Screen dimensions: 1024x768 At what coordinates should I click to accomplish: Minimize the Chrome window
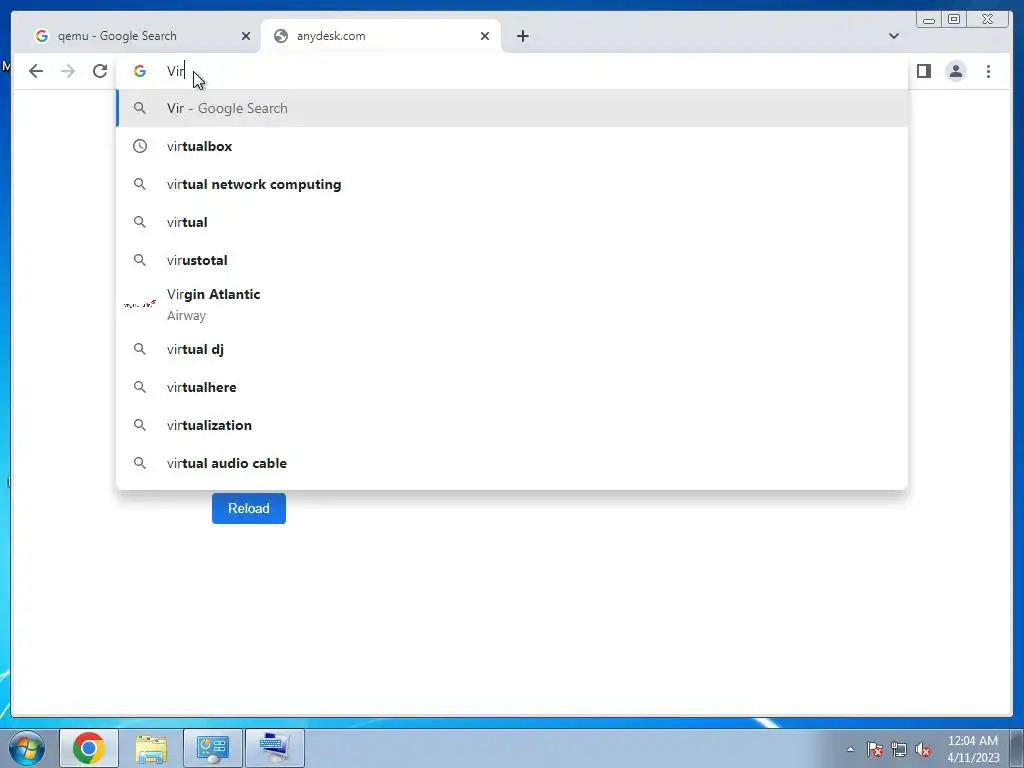pos(929,20)
